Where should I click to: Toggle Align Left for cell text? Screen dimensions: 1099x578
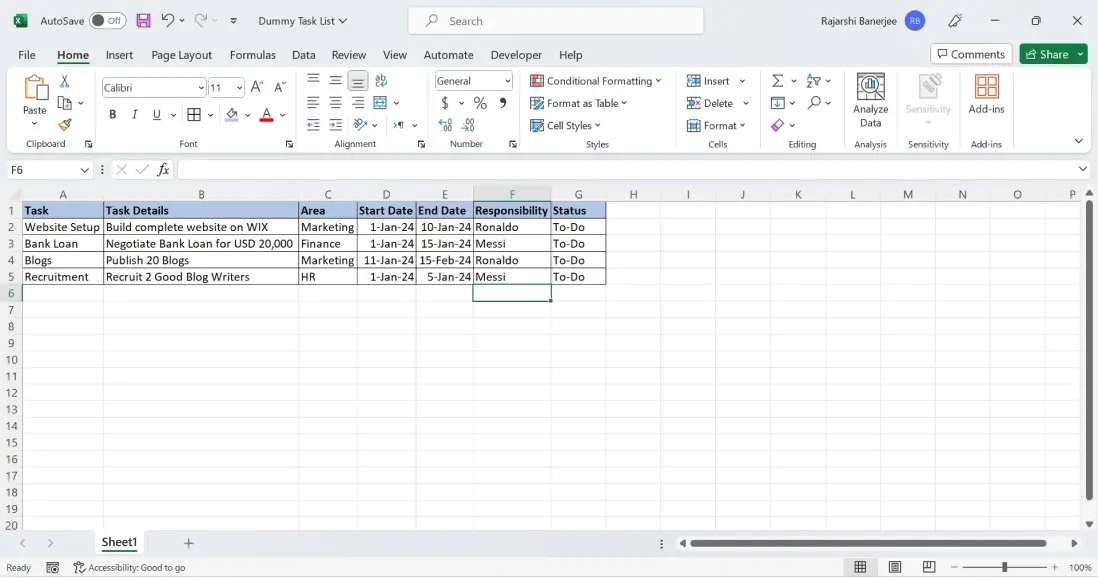[x=313, y=103]
